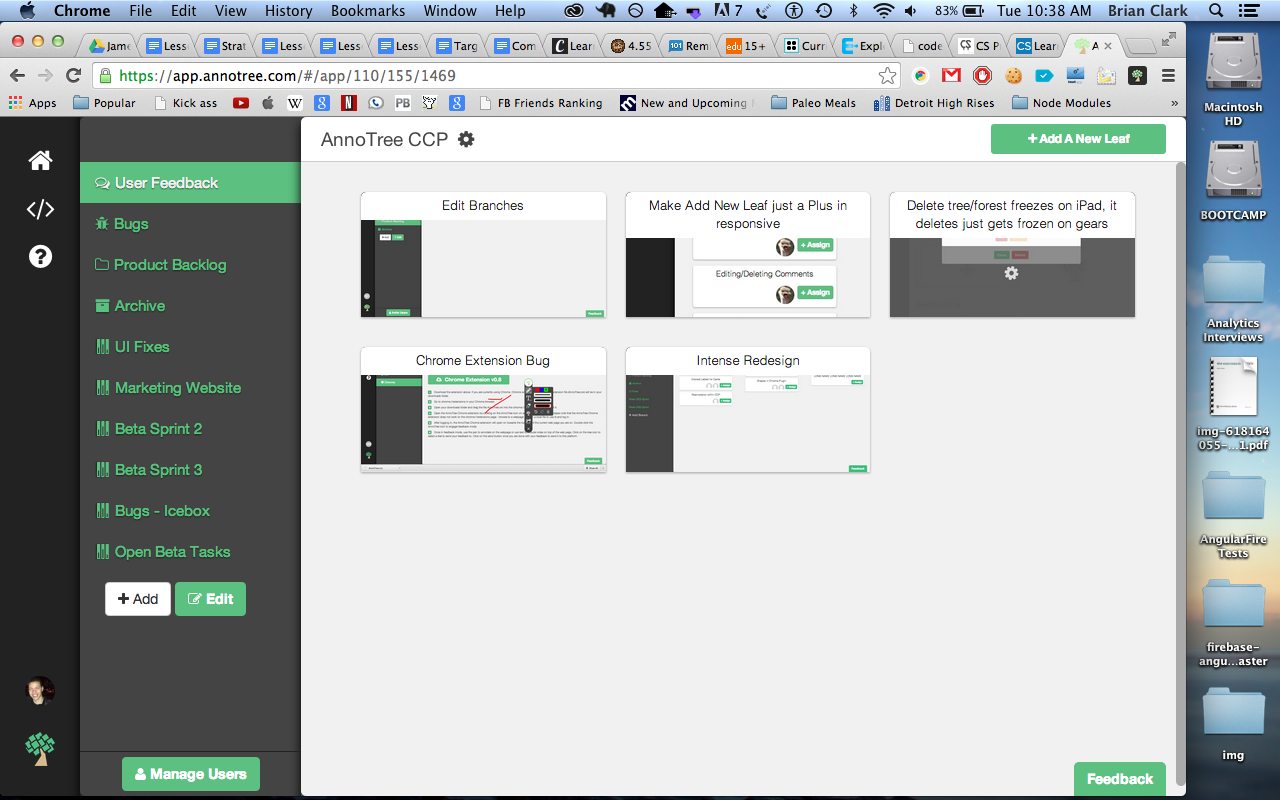
Task: Click the Edit branches button
Action: [x=210, y=599]
